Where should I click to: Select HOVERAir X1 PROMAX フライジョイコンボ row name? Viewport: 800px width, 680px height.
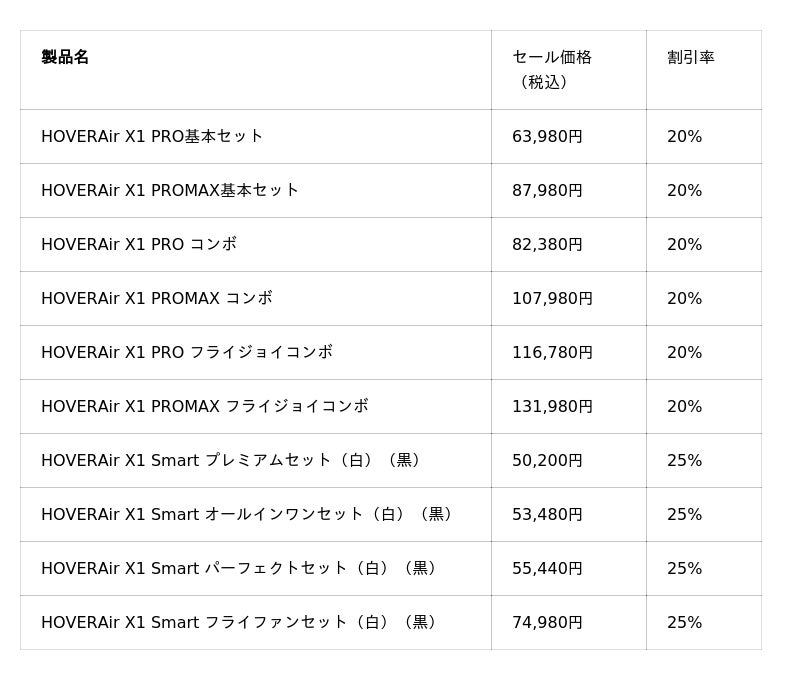205,407
